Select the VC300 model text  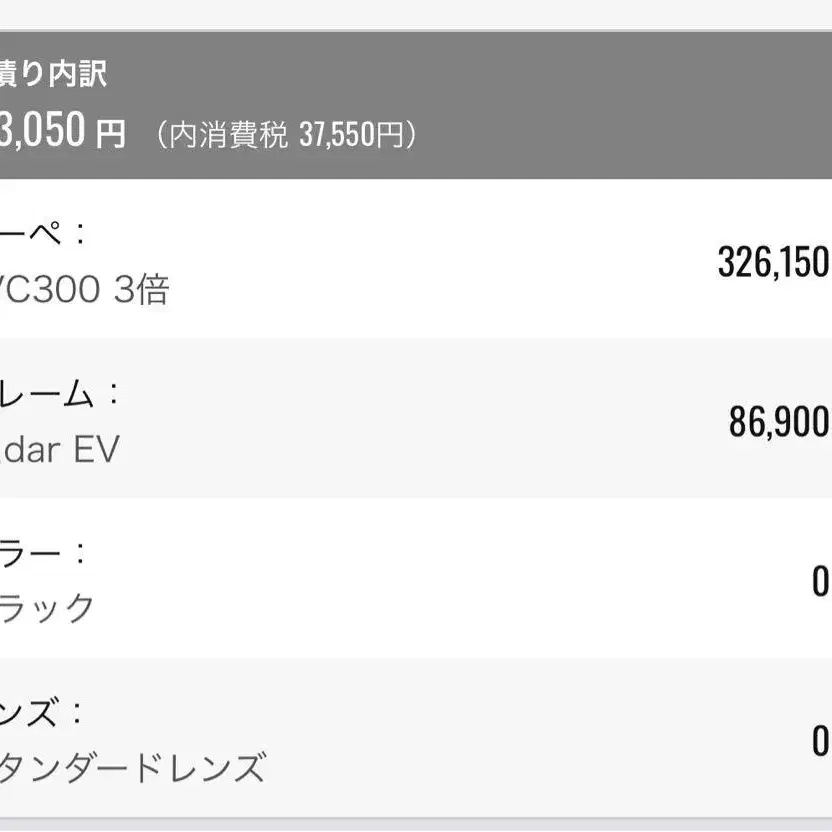(x=50, y=290)
